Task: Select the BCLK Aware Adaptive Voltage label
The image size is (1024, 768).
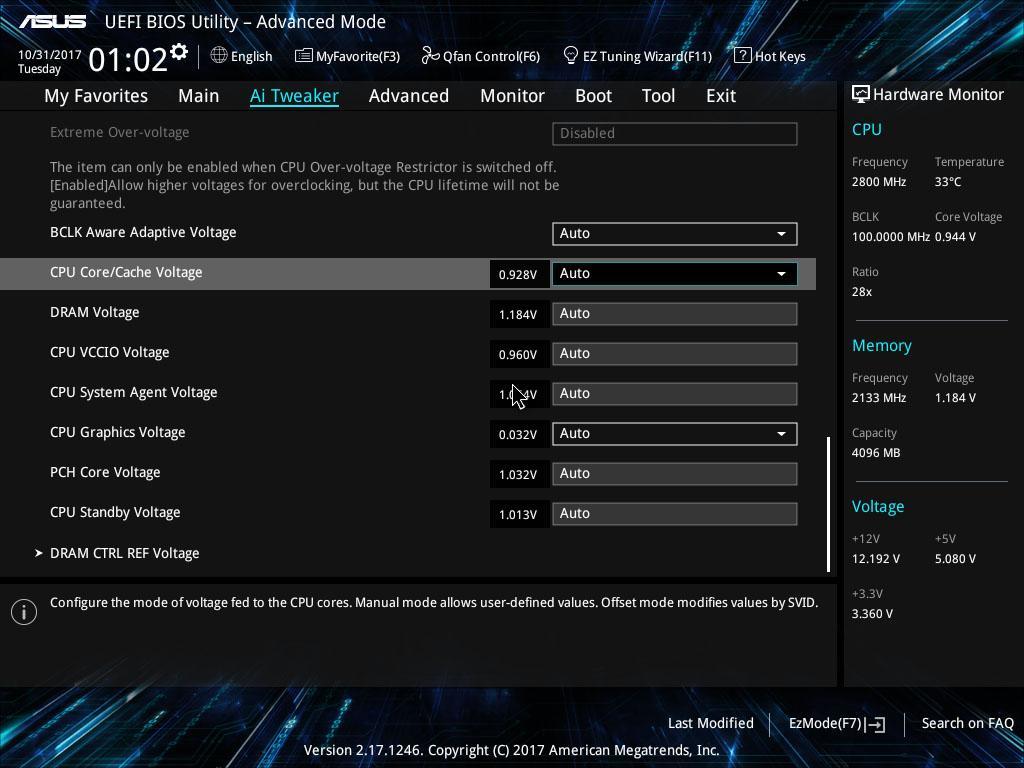Action: point(143,232)
